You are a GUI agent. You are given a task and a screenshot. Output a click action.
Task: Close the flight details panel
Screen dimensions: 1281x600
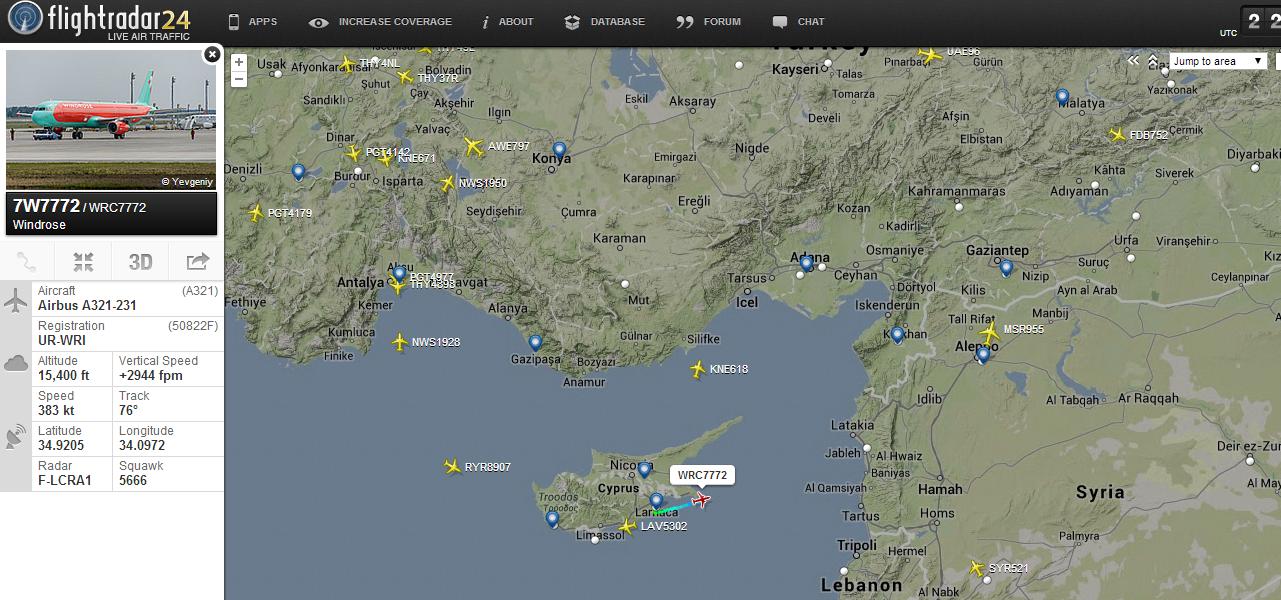pos(212,55)
